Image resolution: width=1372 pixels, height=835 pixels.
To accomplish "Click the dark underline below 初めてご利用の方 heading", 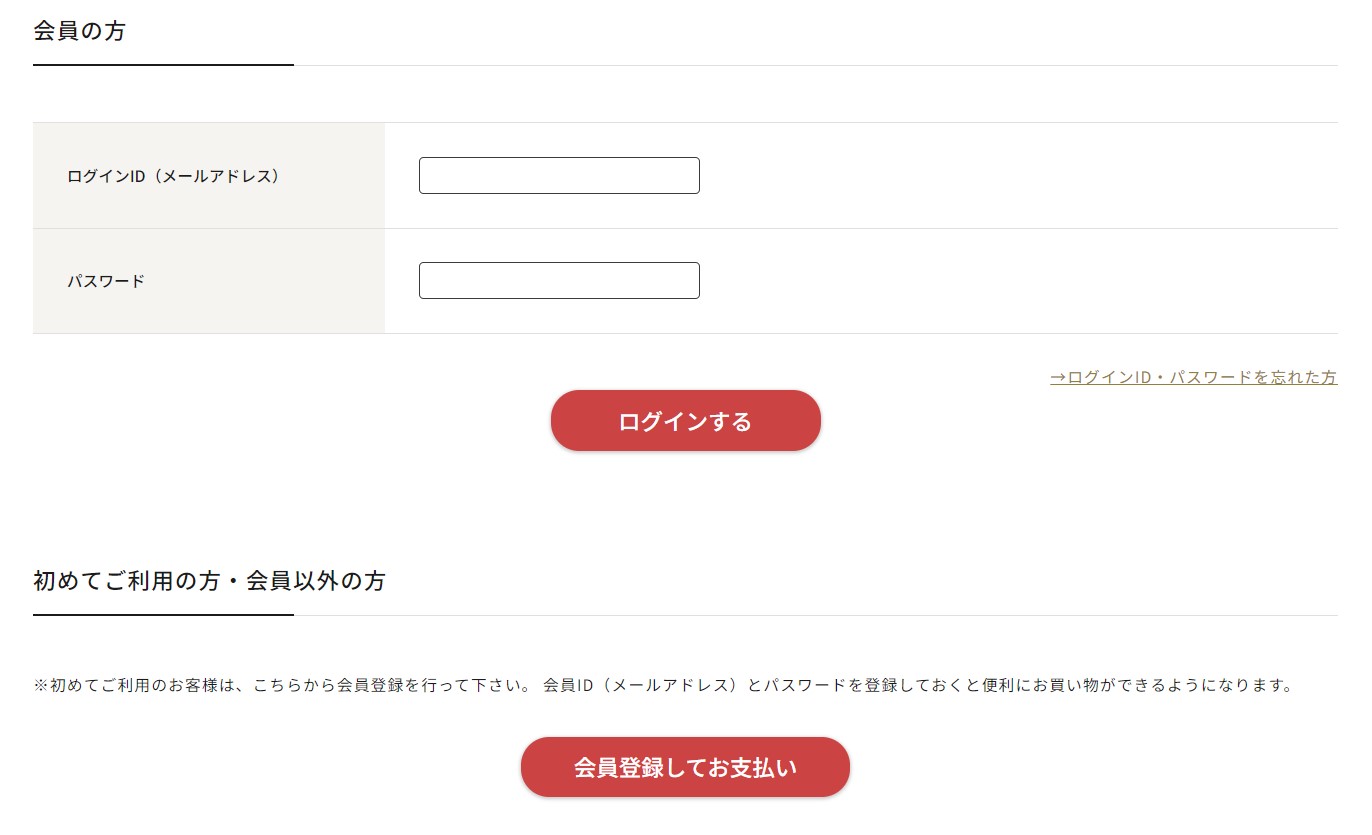I will tap(163, 615).
